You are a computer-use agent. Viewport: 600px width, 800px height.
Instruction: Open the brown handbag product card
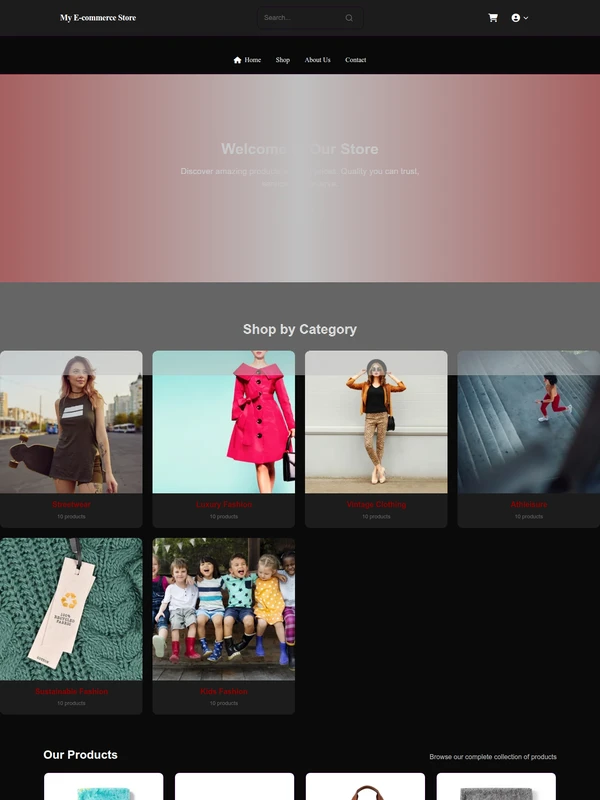pos(365,786)
